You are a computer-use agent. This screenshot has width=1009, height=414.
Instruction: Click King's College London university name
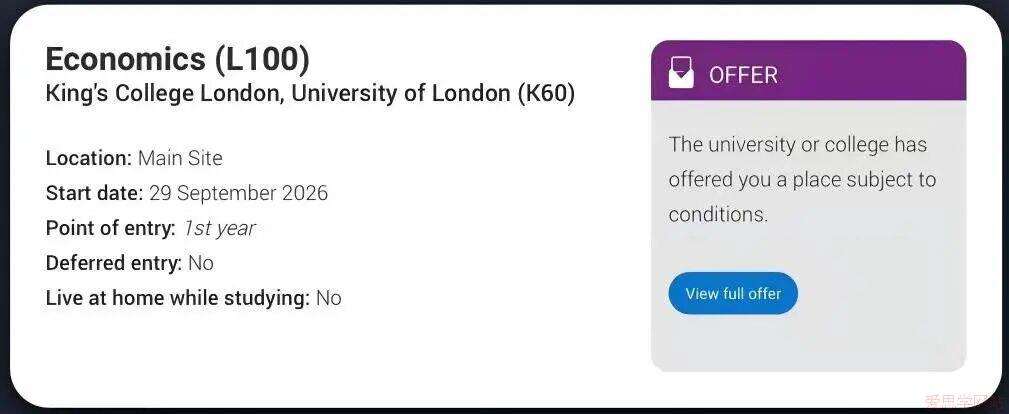(310, 94)
